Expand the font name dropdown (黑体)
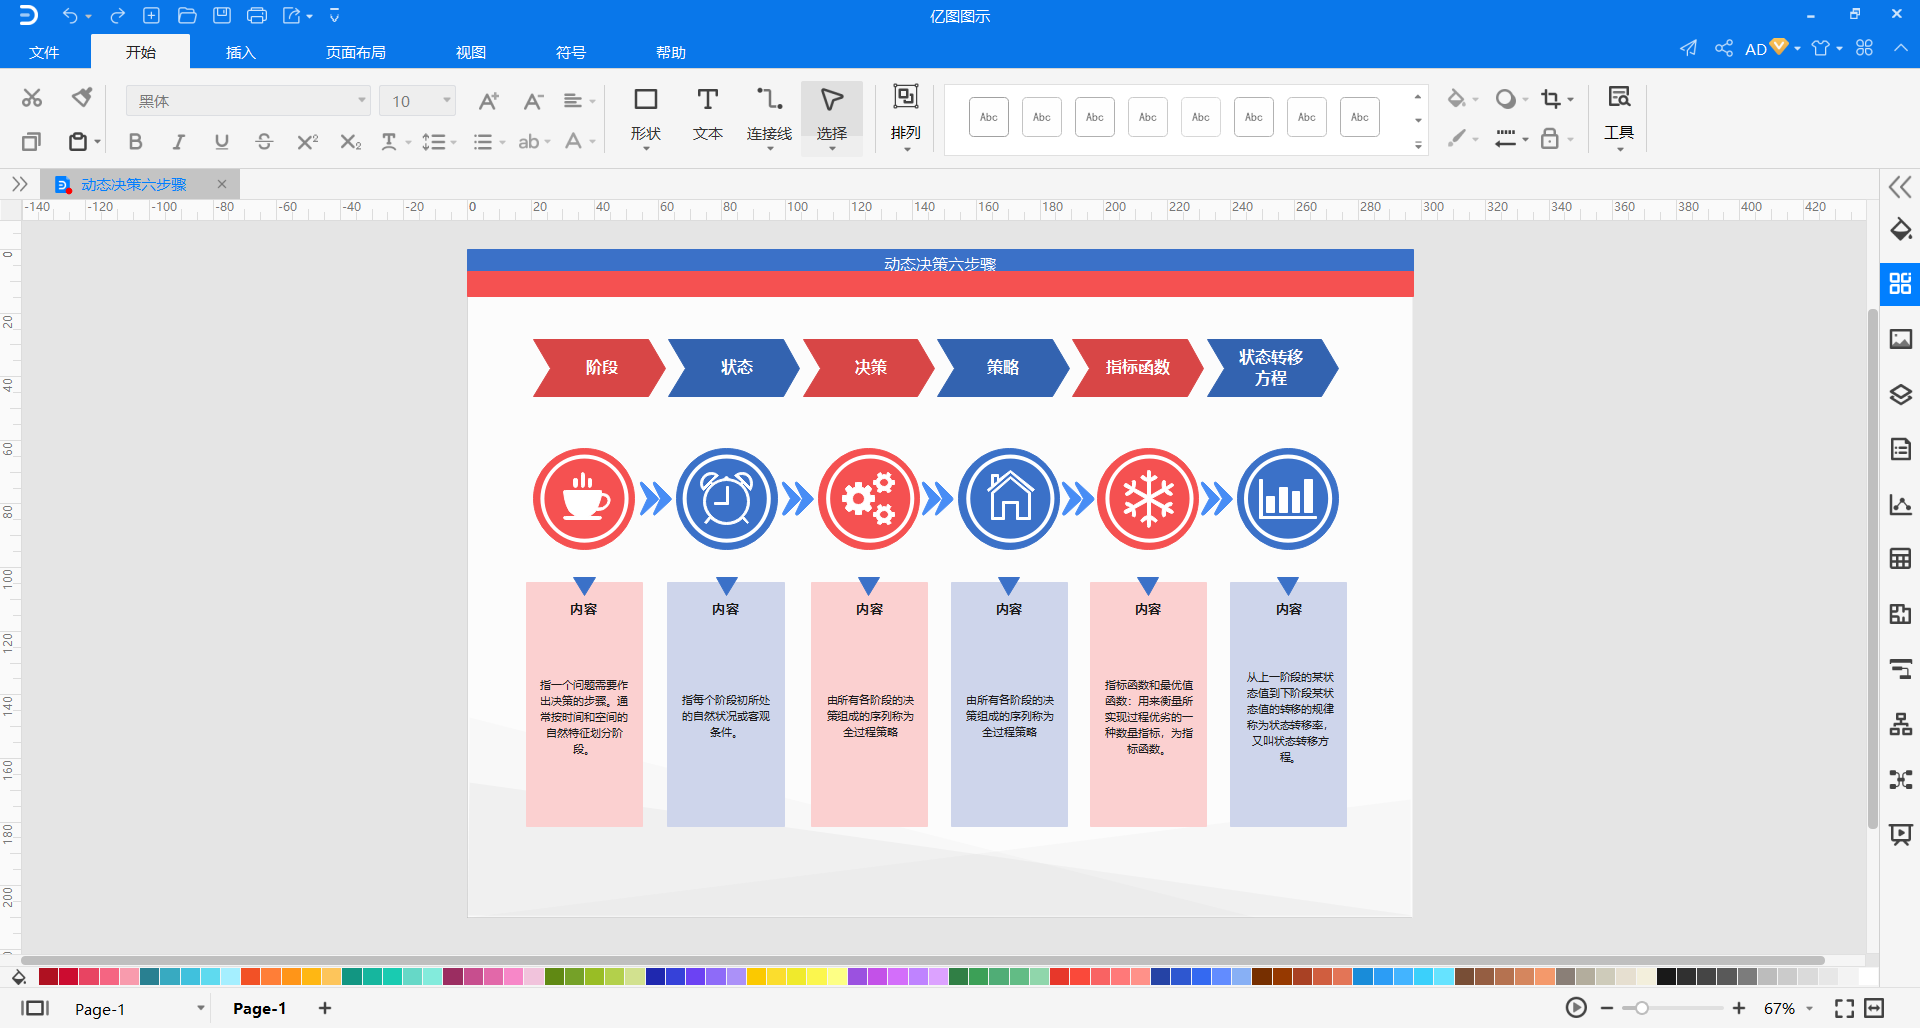 361,101
